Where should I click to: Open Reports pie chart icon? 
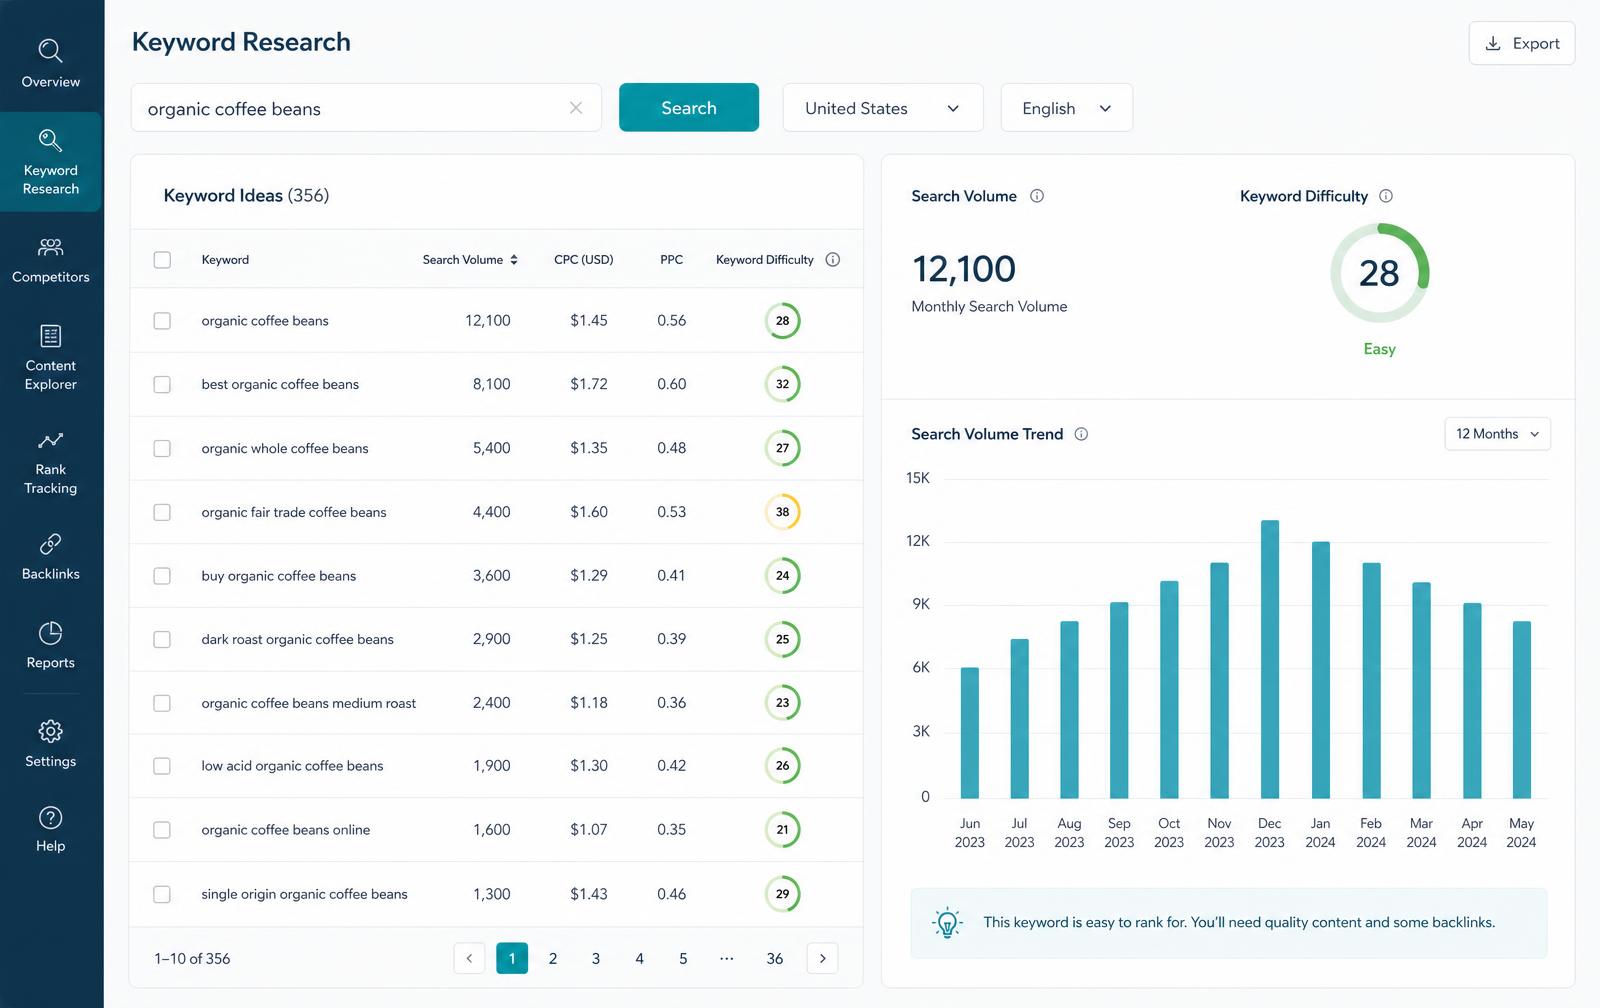pos(50,633)
